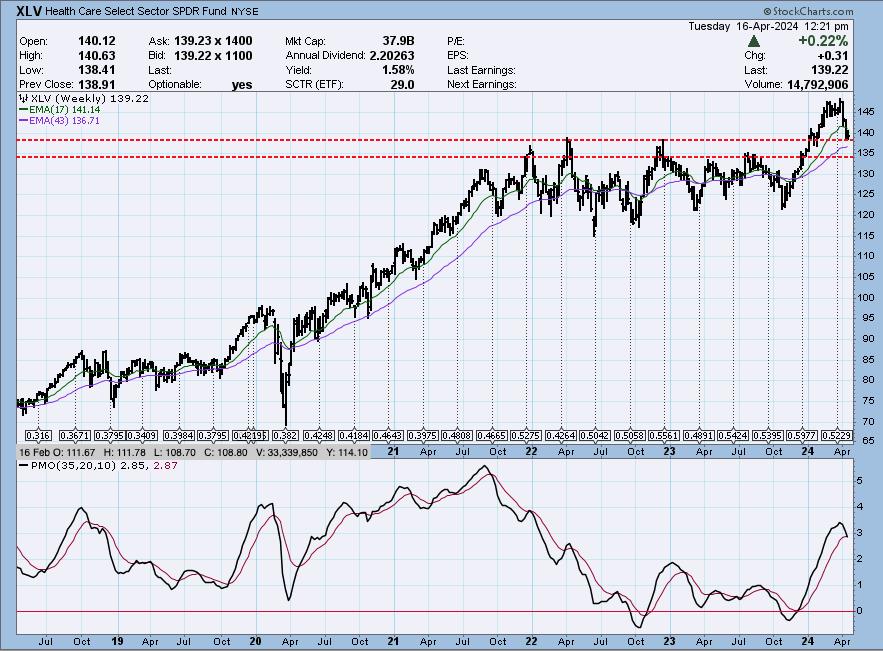Click the dividend box 0.3671
The height and width of the screenshot is (651, 883).
[74, 435]
